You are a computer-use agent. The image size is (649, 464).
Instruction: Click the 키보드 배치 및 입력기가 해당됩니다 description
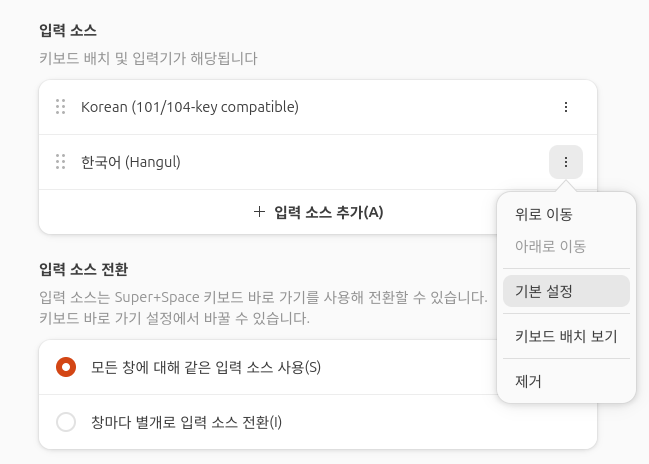(x=147, y=58)
